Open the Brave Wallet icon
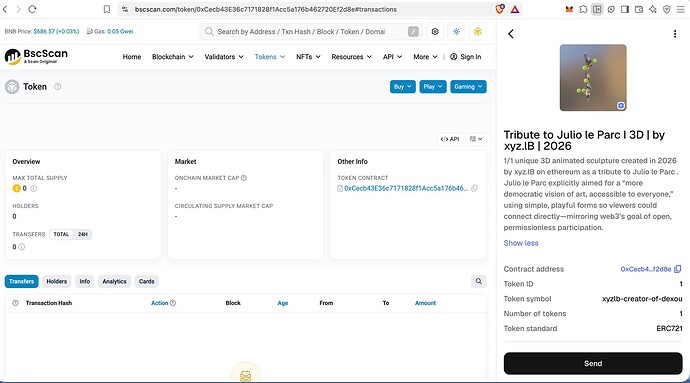 639,9
